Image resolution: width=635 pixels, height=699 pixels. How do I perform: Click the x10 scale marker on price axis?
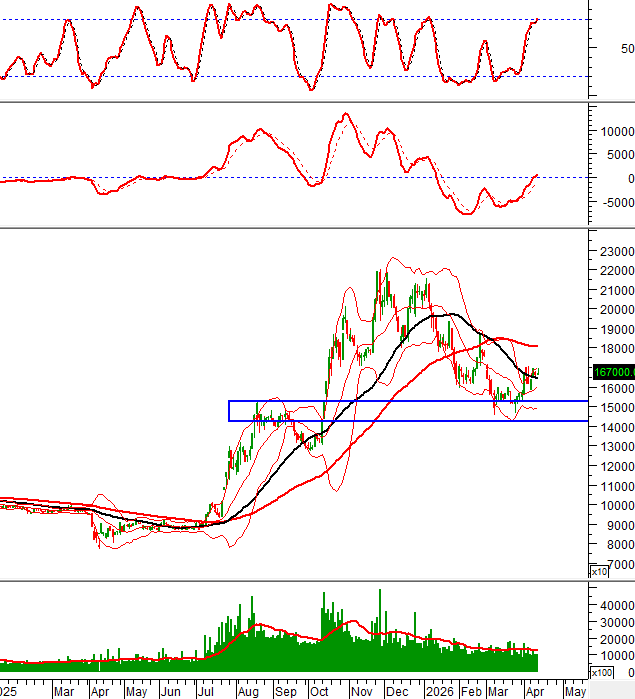[599, 572]
